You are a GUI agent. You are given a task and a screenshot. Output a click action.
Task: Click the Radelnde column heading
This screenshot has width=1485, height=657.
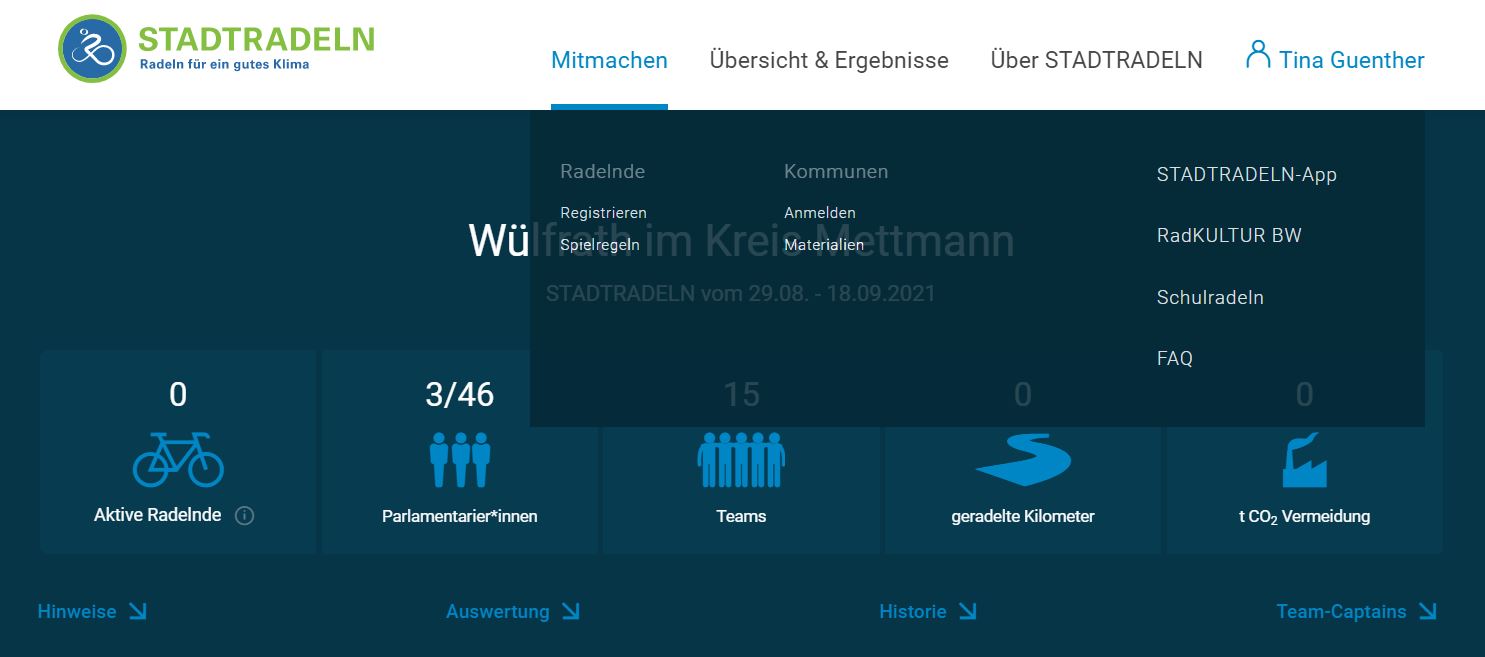point(602,171)
